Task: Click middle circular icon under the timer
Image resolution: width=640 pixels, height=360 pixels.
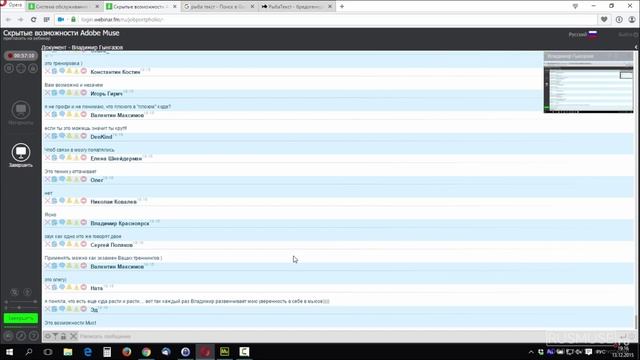Action: 21,69
